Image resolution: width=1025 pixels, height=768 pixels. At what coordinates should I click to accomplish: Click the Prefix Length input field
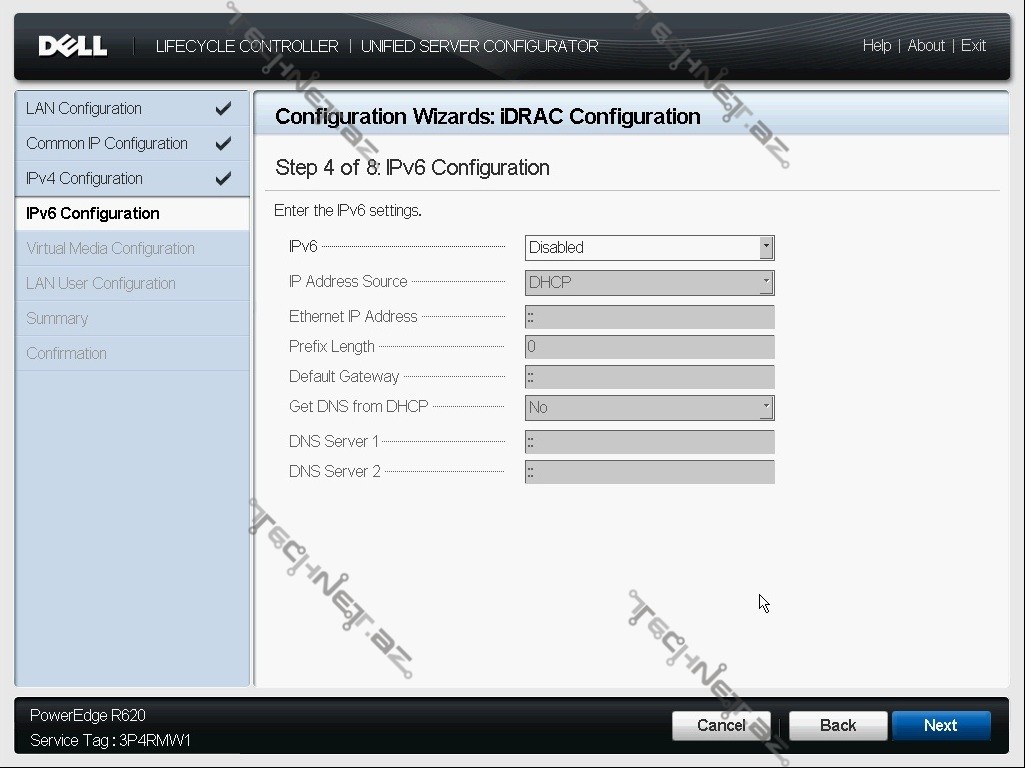[x=649, y=347]
